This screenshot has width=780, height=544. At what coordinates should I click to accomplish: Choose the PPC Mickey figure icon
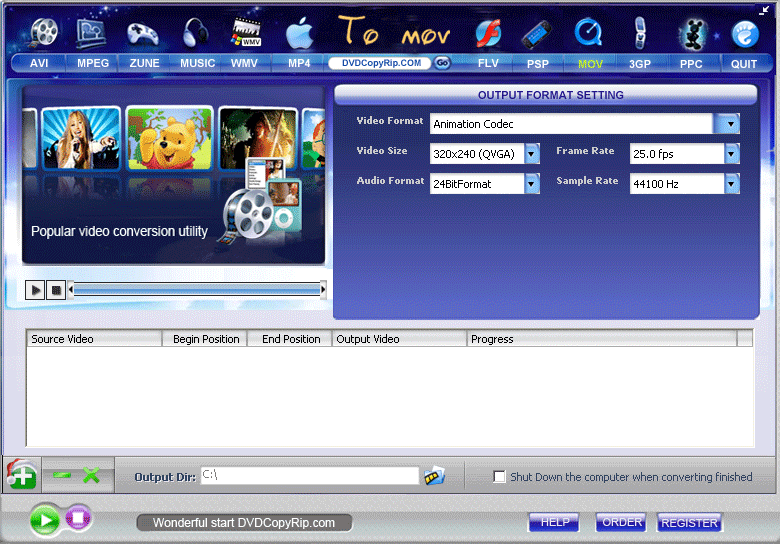pos(693,34)
